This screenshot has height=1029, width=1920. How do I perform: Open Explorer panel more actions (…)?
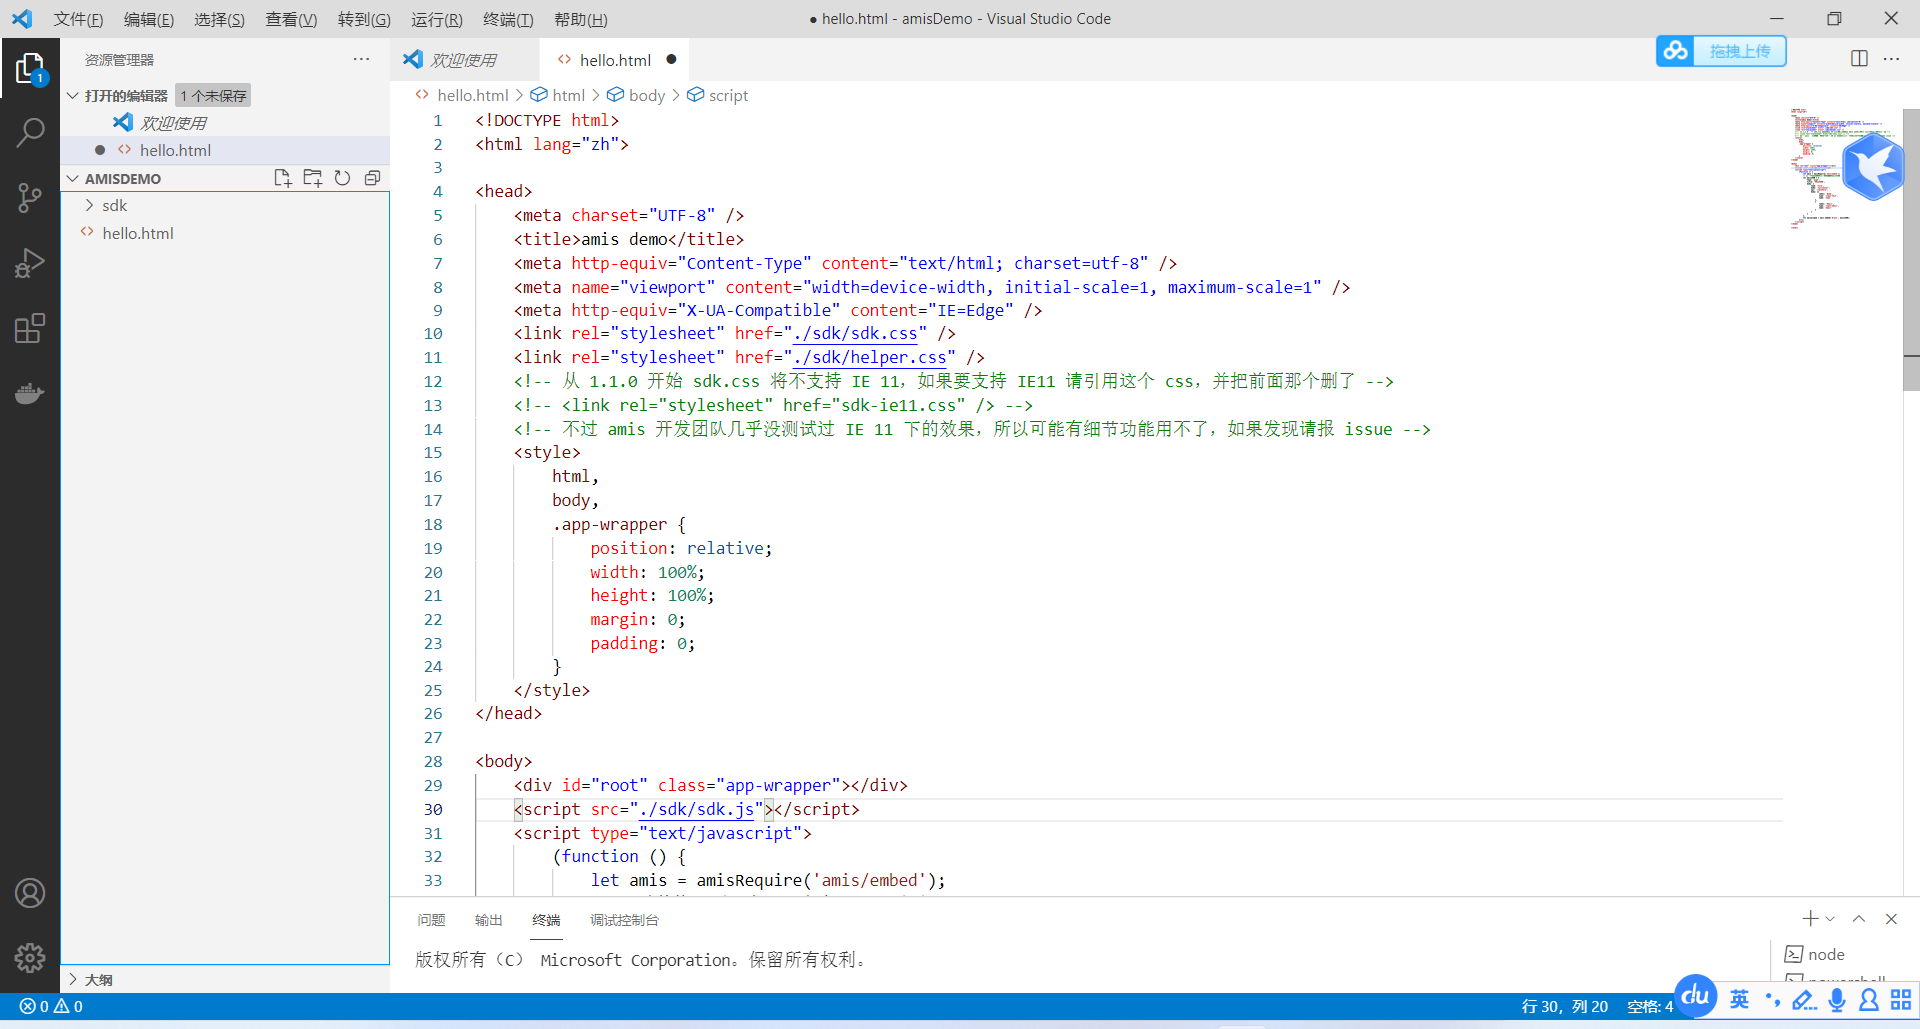tap(361, 60)
